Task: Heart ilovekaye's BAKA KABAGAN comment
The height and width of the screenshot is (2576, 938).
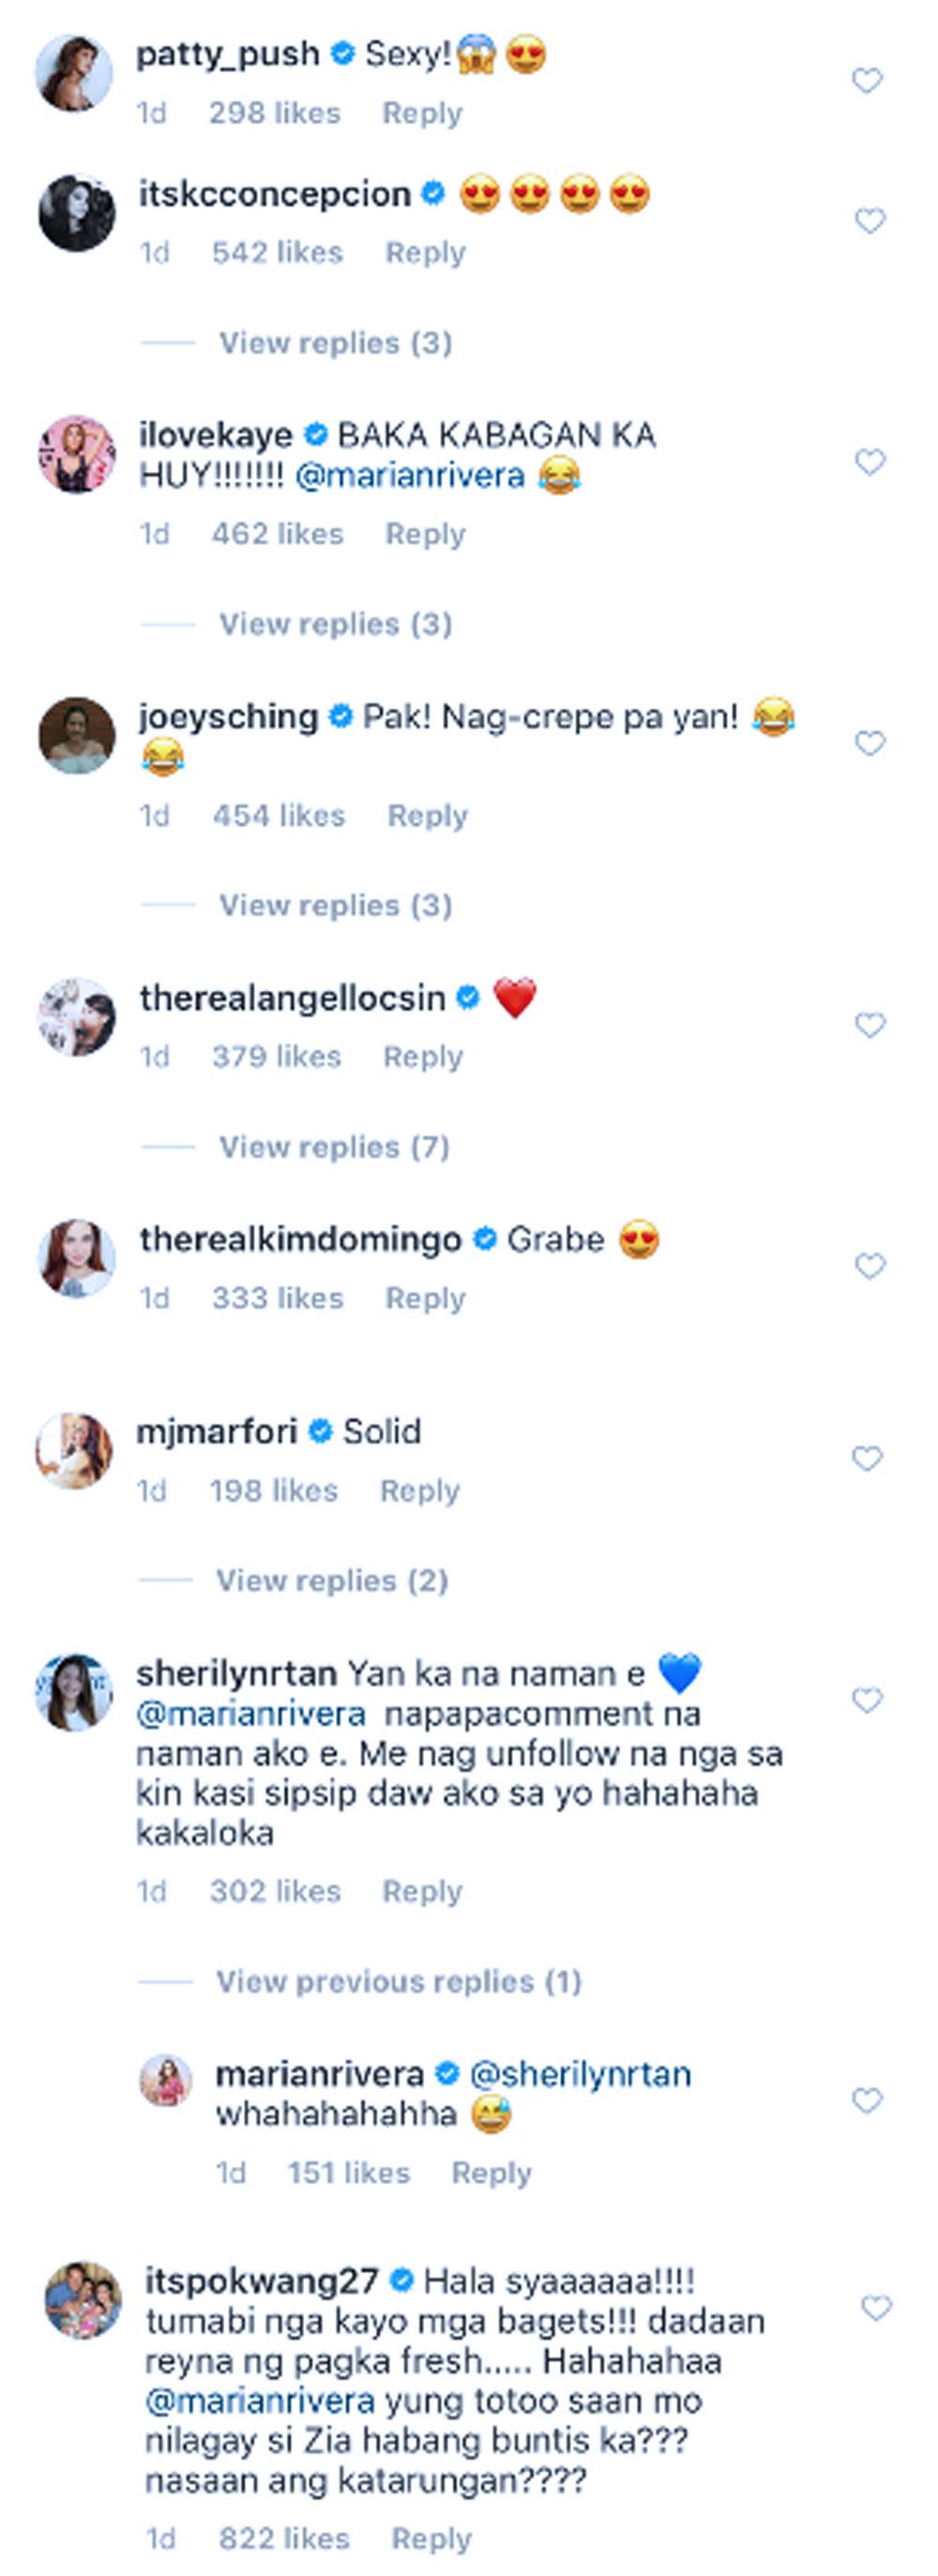Action: [869, 461]
